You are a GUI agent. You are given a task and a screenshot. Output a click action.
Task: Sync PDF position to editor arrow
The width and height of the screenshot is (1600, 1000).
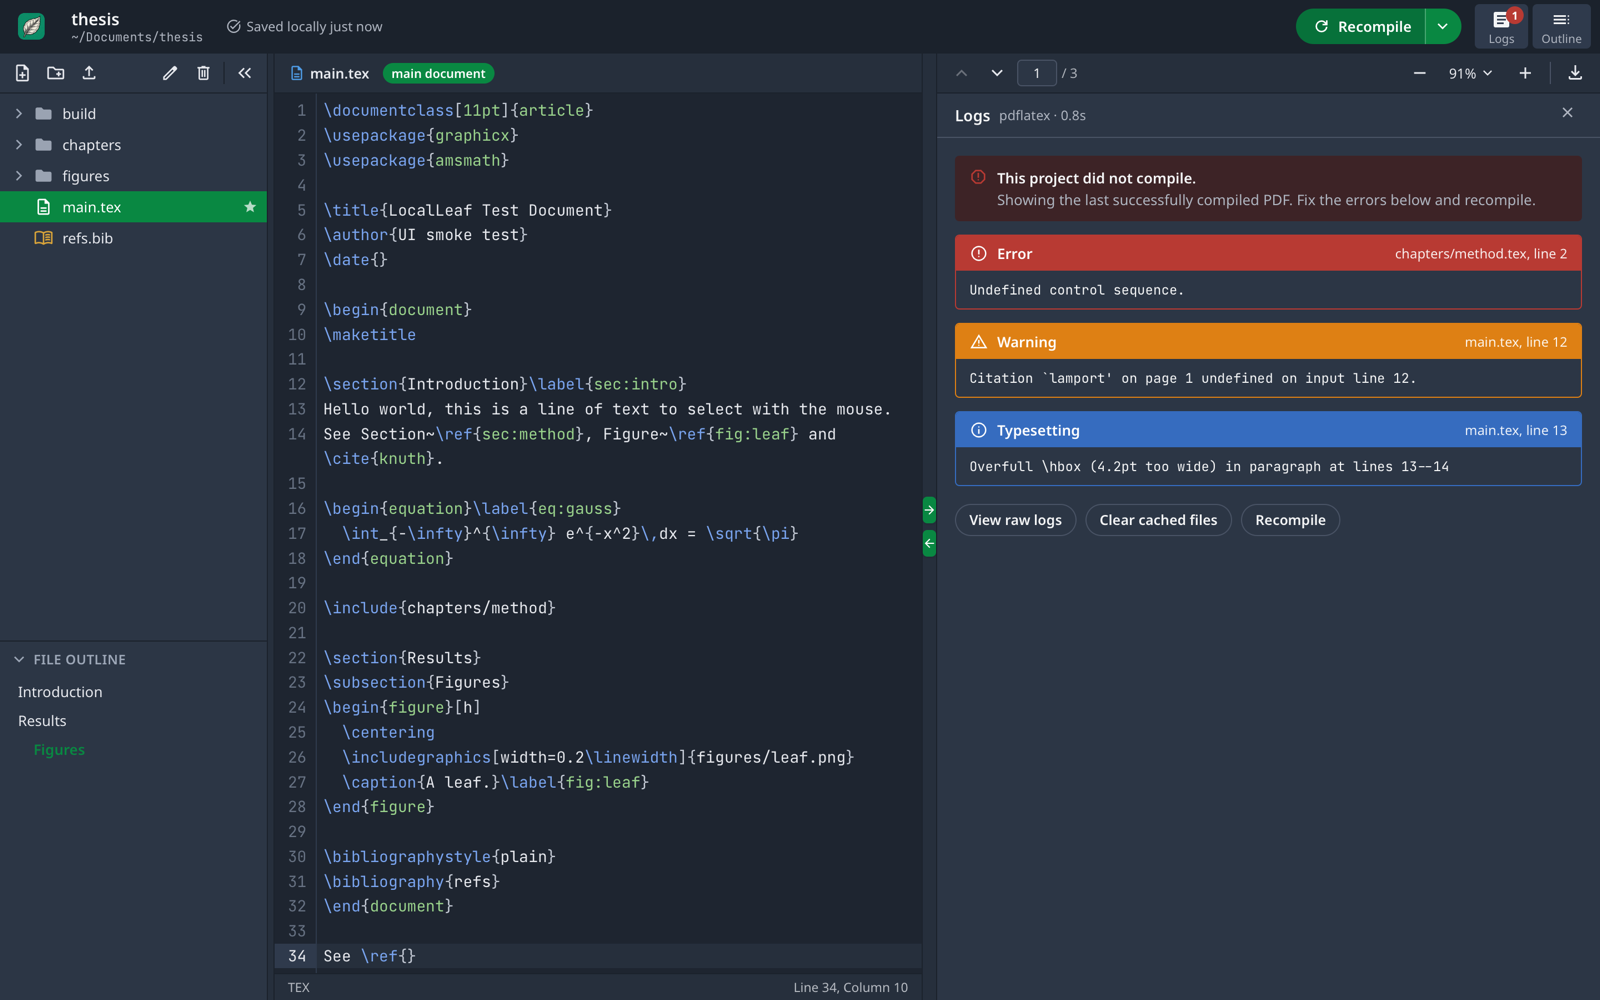tap(929, 543)
